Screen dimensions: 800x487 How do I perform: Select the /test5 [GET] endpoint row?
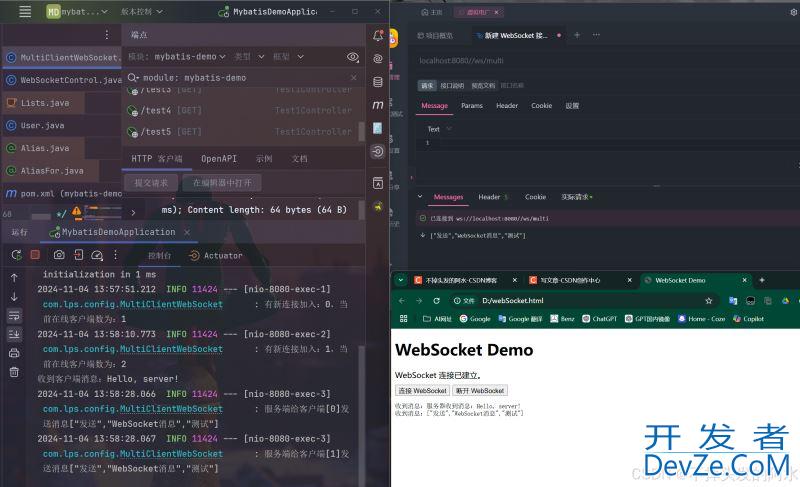click(241, 132)
